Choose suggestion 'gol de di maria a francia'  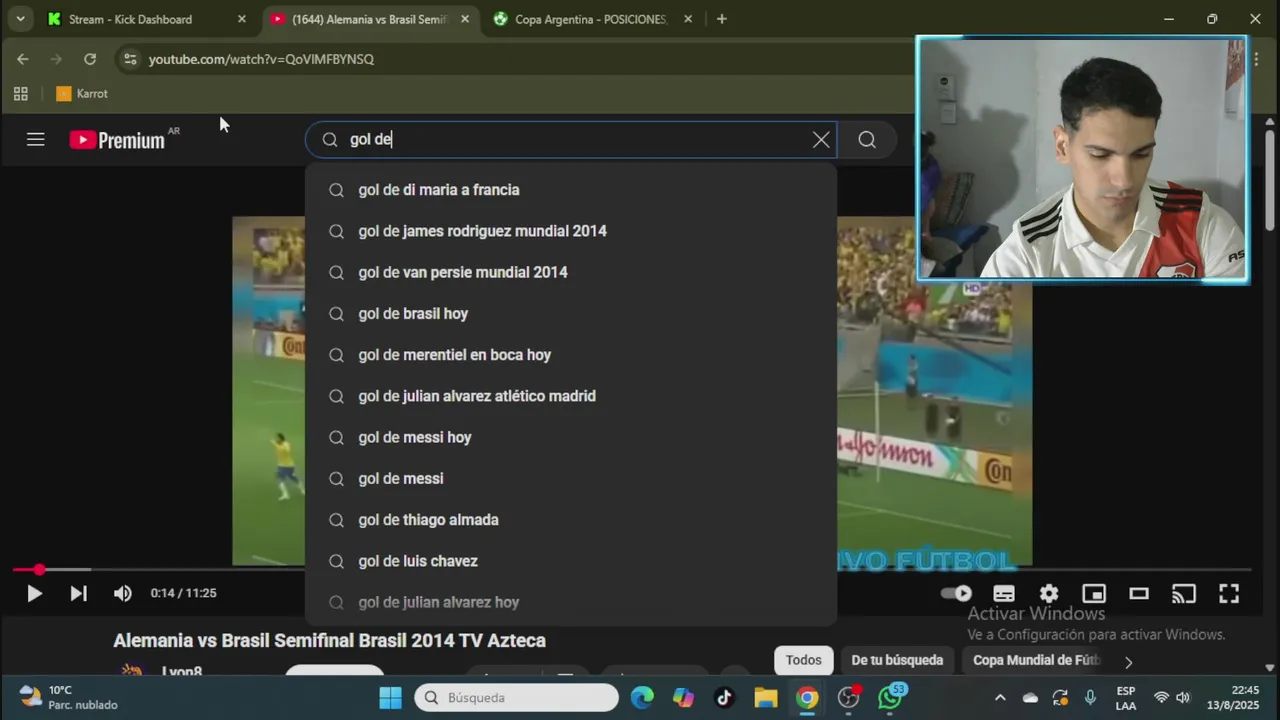pyautogui.click(x=571, y=190)
